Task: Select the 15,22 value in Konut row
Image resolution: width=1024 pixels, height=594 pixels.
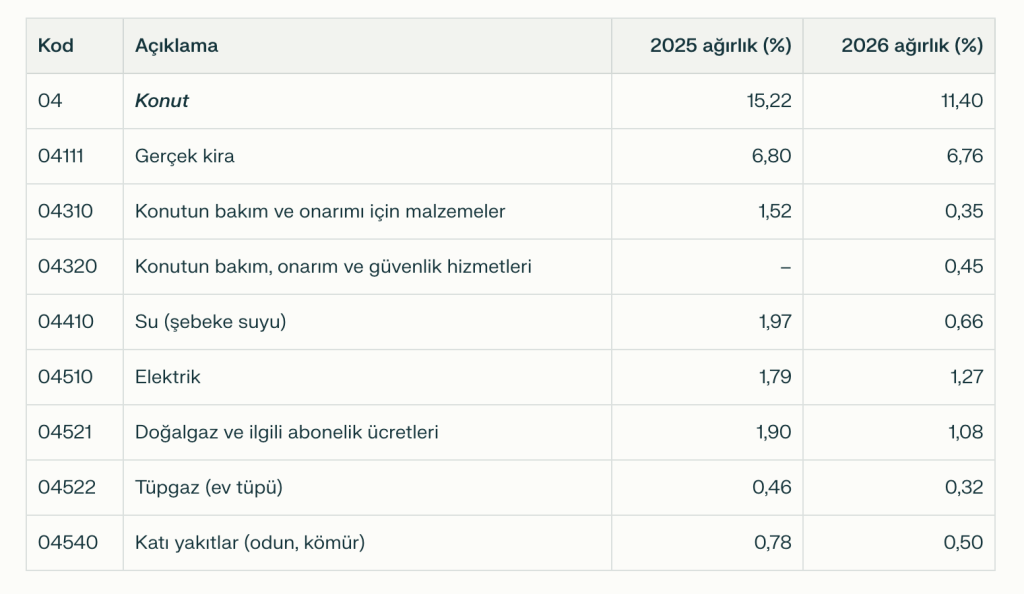Action: tap(773, 101)
